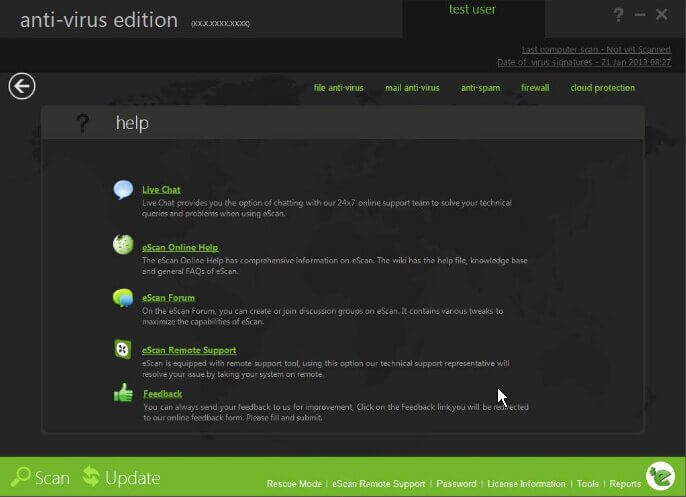The width and height of the screenshot is (686, 497).
Task: Open eScan Remote Support link in help list
Action: coord(189,350)
